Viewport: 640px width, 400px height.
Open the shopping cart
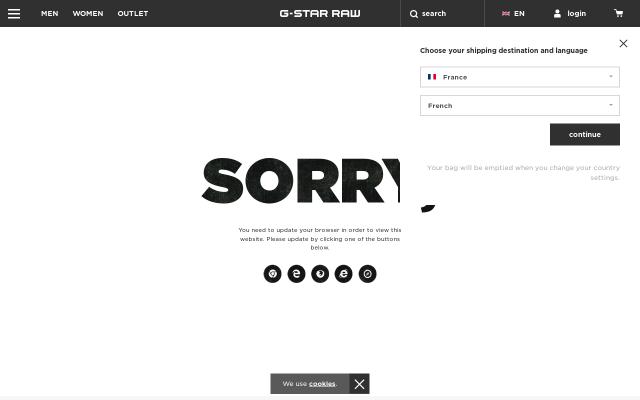(618, 13)
